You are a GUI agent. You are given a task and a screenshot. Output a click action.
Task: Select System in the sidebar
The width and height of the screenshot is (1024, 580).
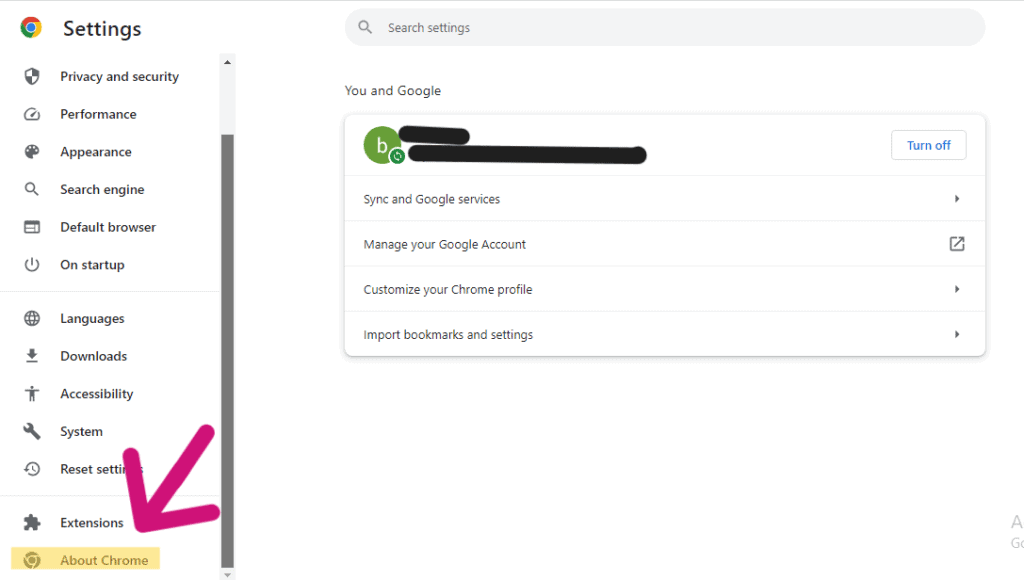point(82,431)
